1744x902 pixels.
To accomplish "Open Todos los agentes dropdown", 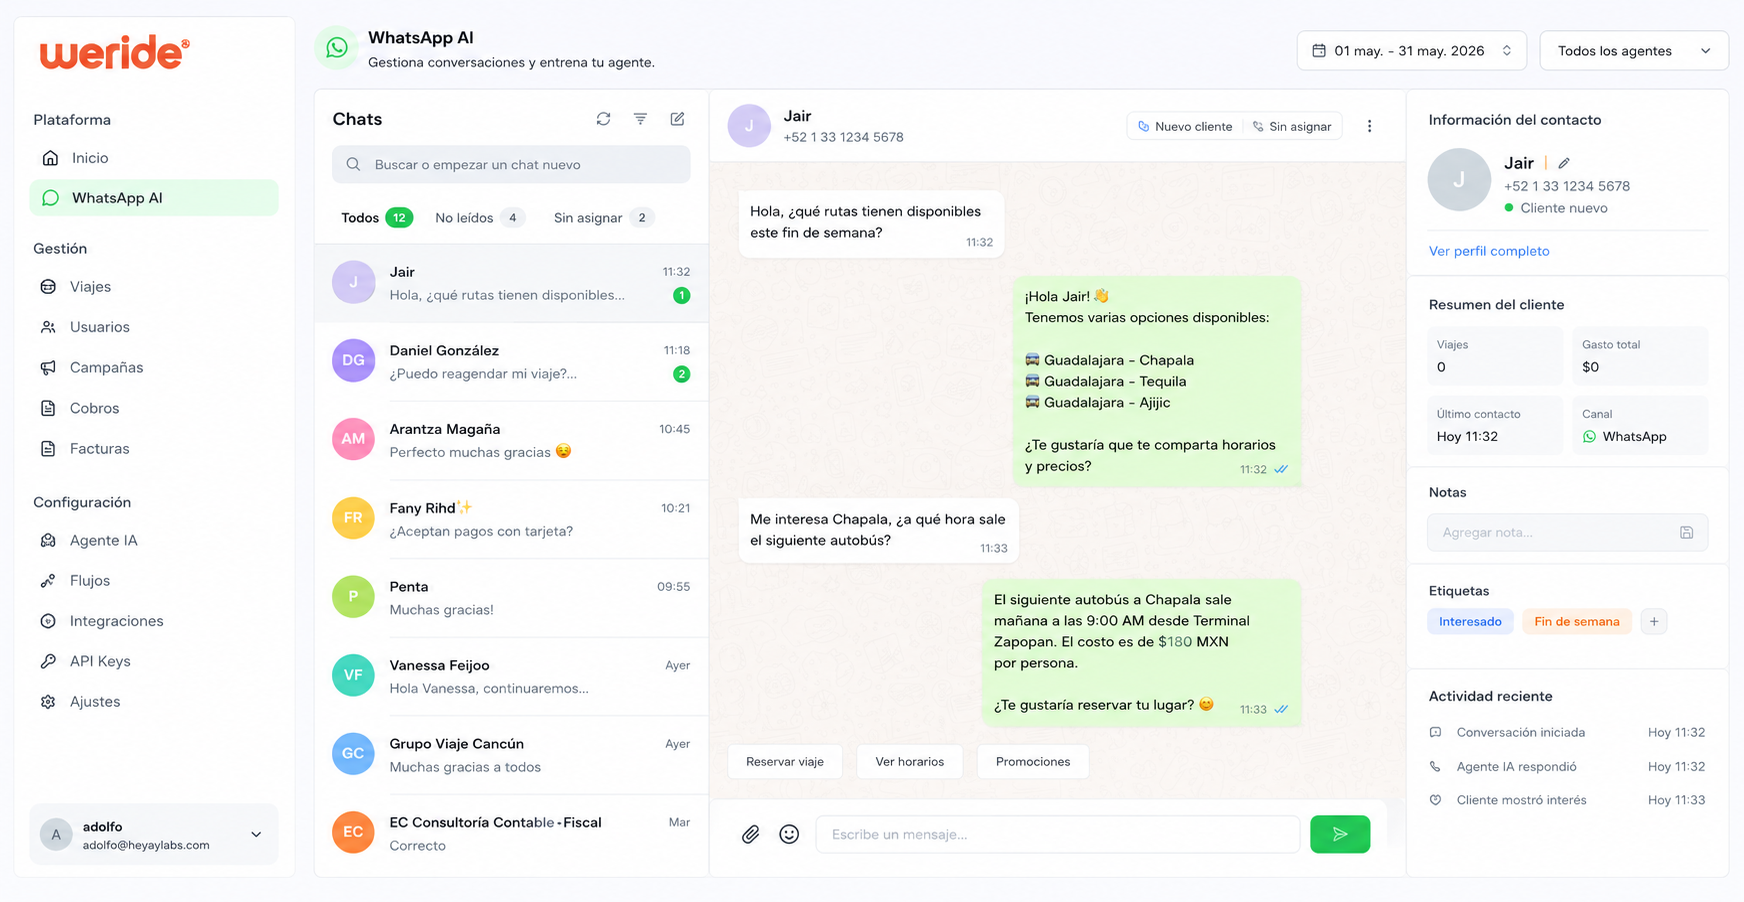I will click(1633, 51).
